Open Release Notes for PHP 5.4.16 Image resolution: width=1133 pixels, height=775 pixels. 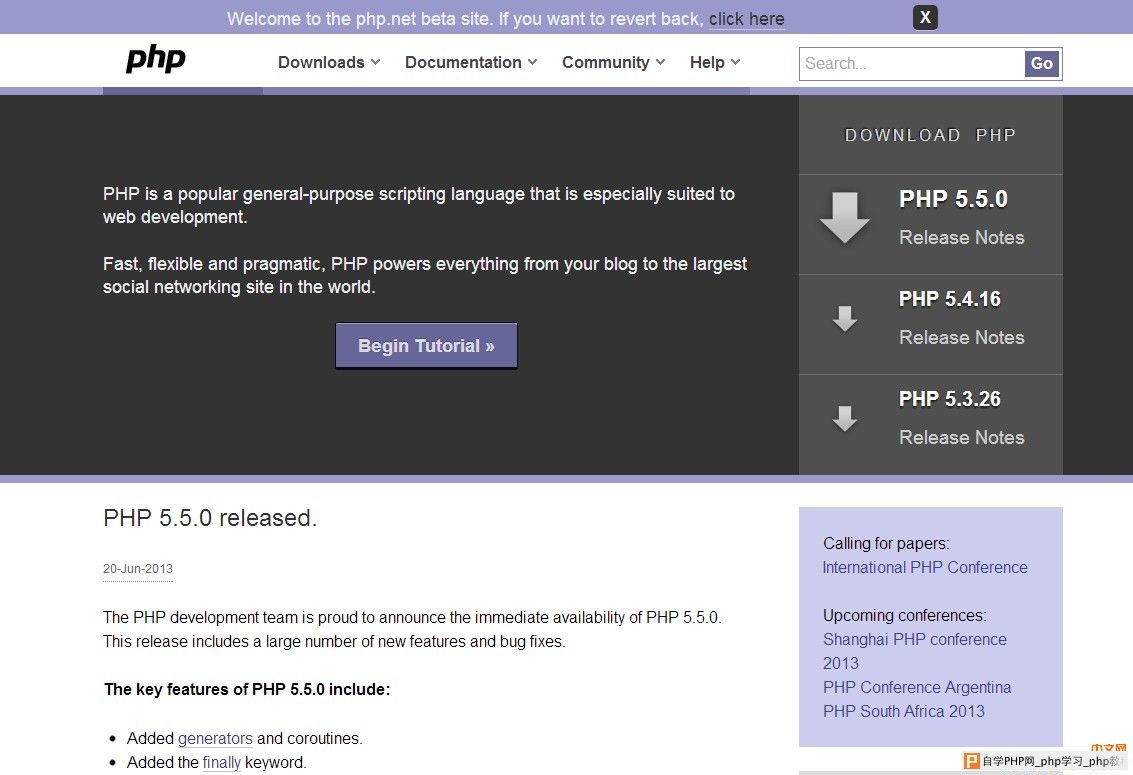962,337
